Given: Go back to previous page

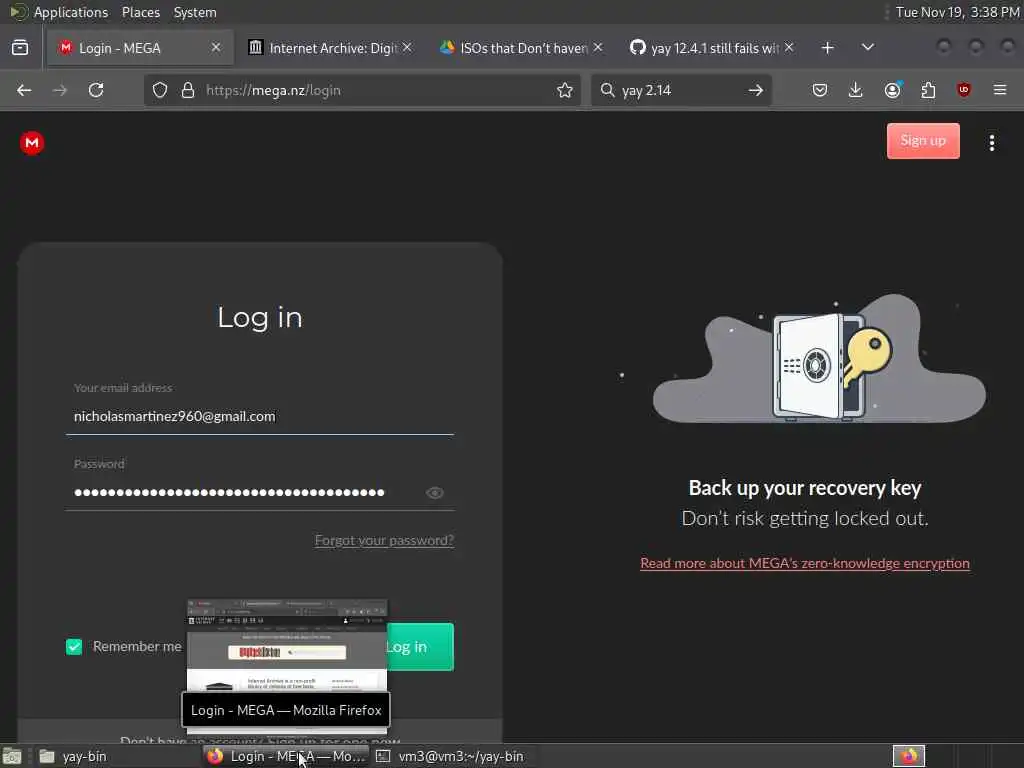Looking at the screenshot, I should tap(24, 90).
